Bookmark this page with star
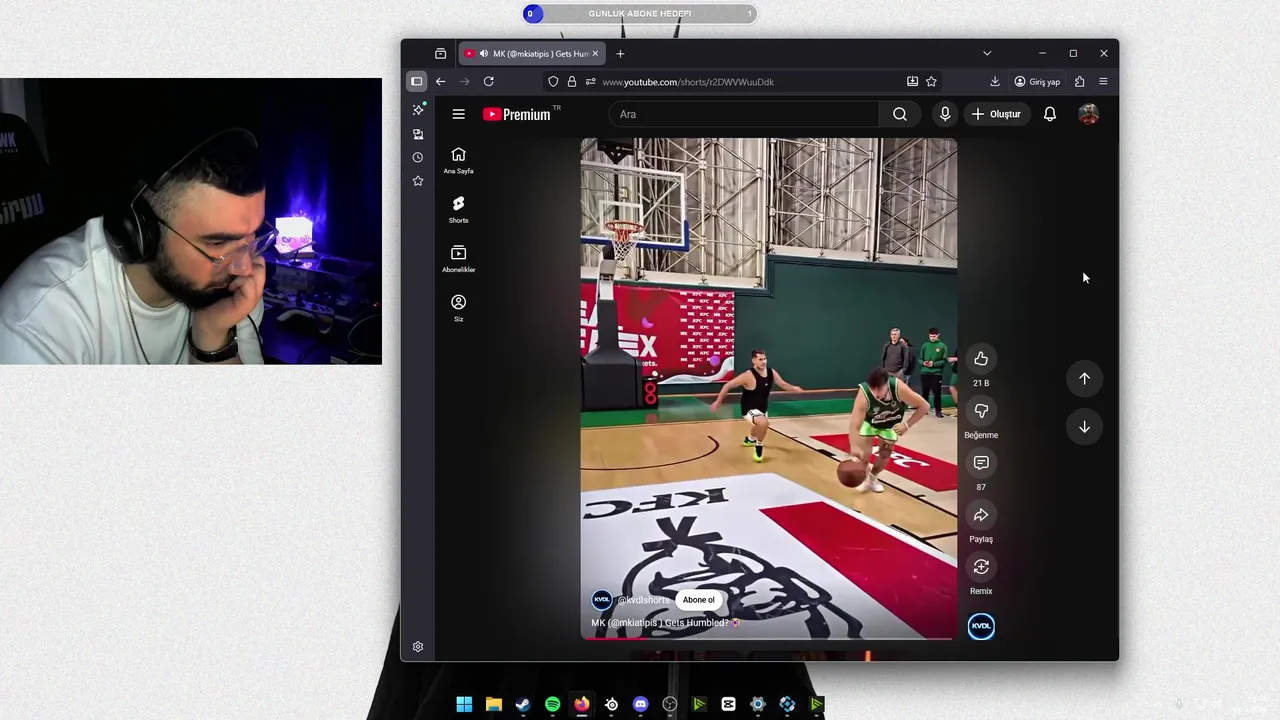This screenshot has height=720, width=1280. pyautogui.click(x=931, y=82)
